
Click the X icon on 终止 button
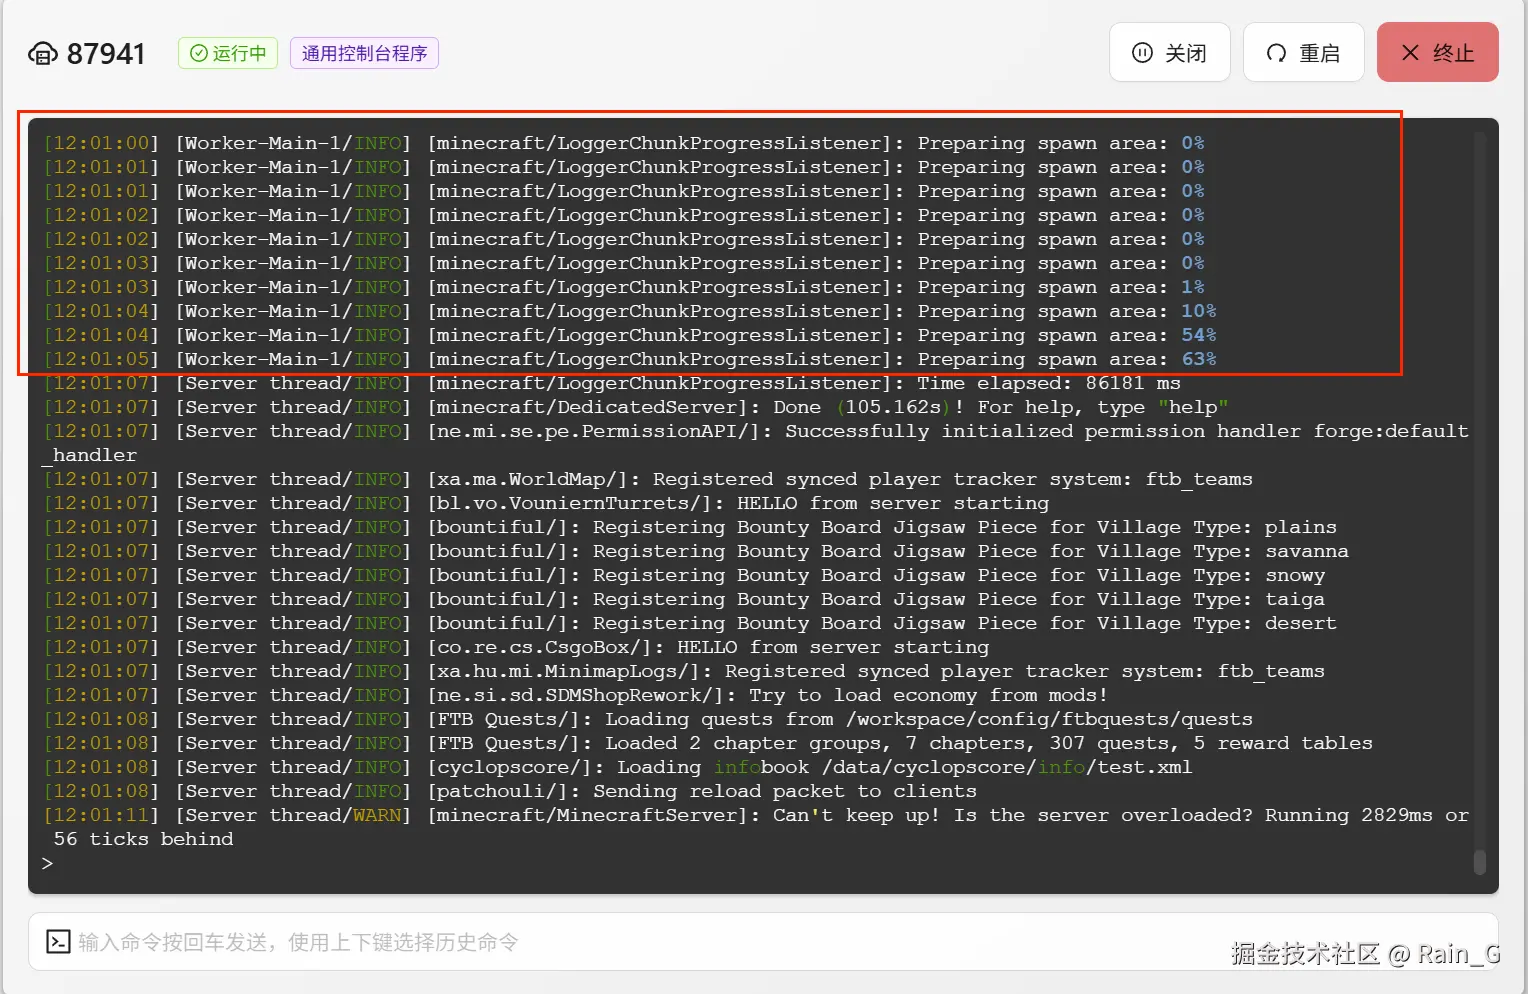tap(1410, 52)
